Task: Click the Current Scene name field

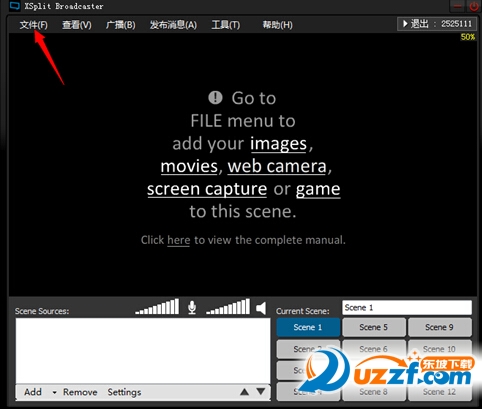Action: tap(407, 307)
